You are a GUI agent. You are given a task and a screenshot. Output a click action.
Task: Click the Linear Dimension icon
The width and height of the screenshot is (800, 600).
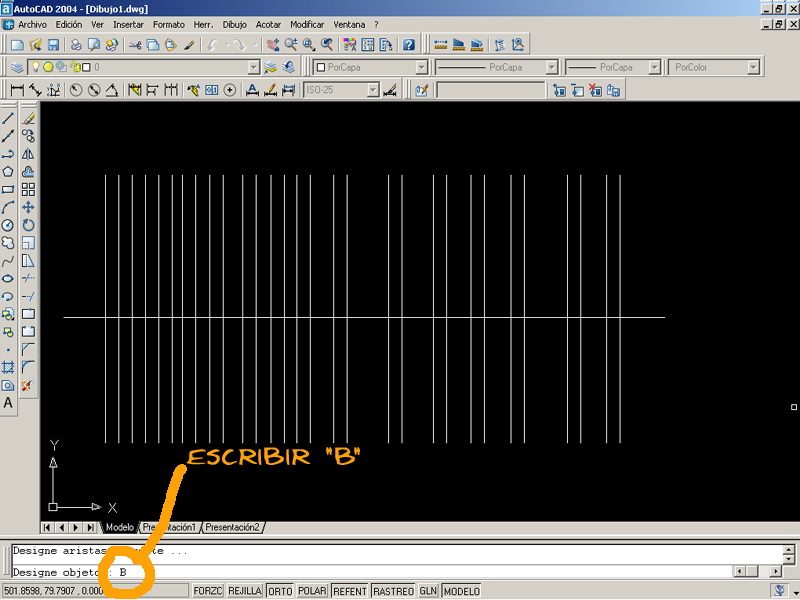(17, 90)
